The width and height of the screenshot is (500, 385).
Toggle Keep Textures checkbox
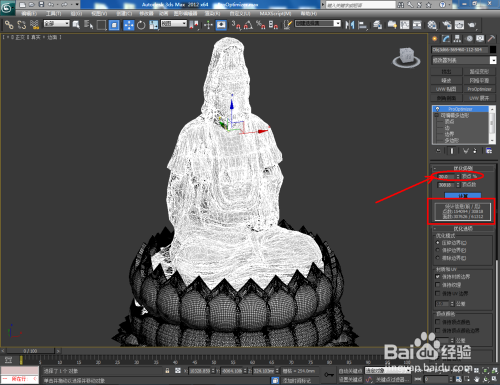pyautogui.click(x=438, y=285)
